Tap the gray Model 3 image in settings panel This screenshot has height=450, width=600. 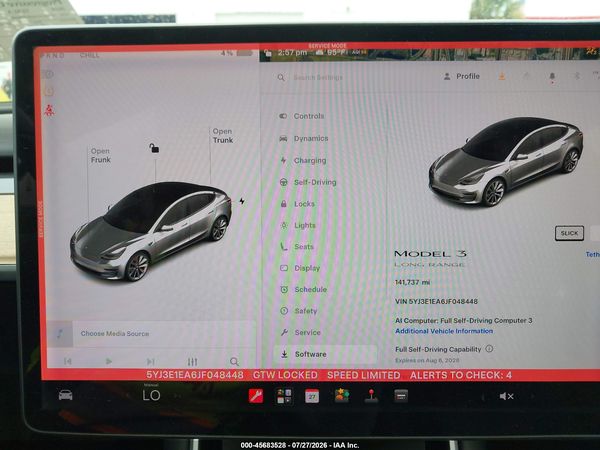pos(505,162)
